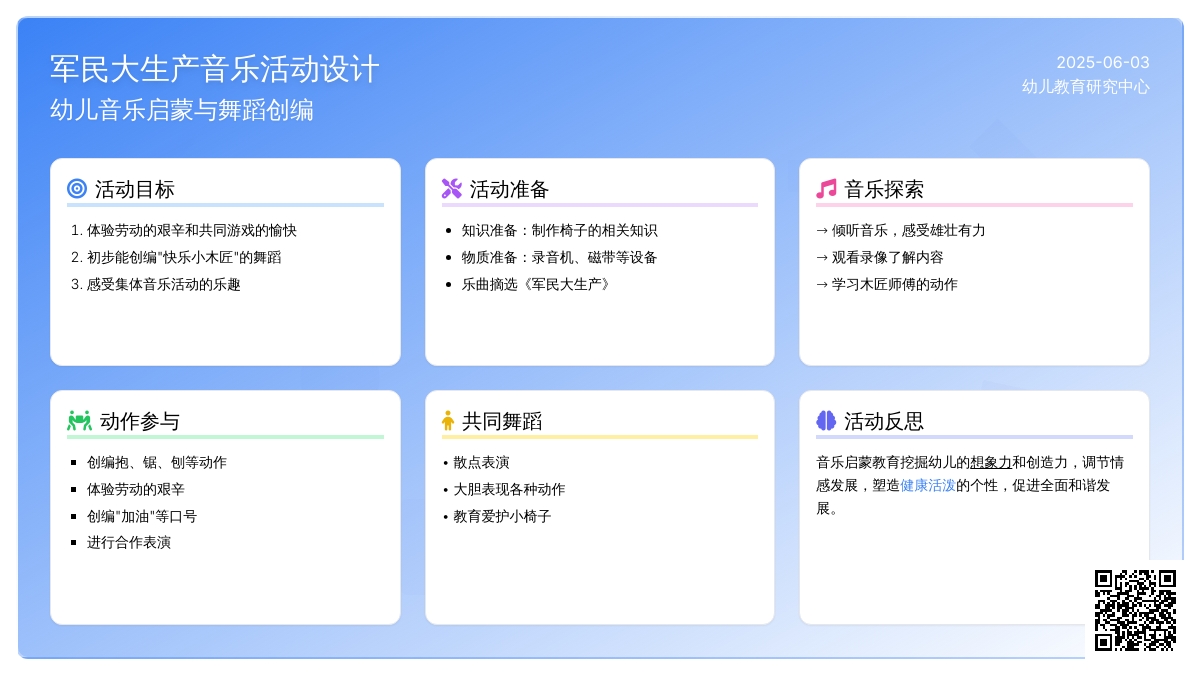
Task: Click the music note icon beside 音乐探索
Action: click(826, 188)
